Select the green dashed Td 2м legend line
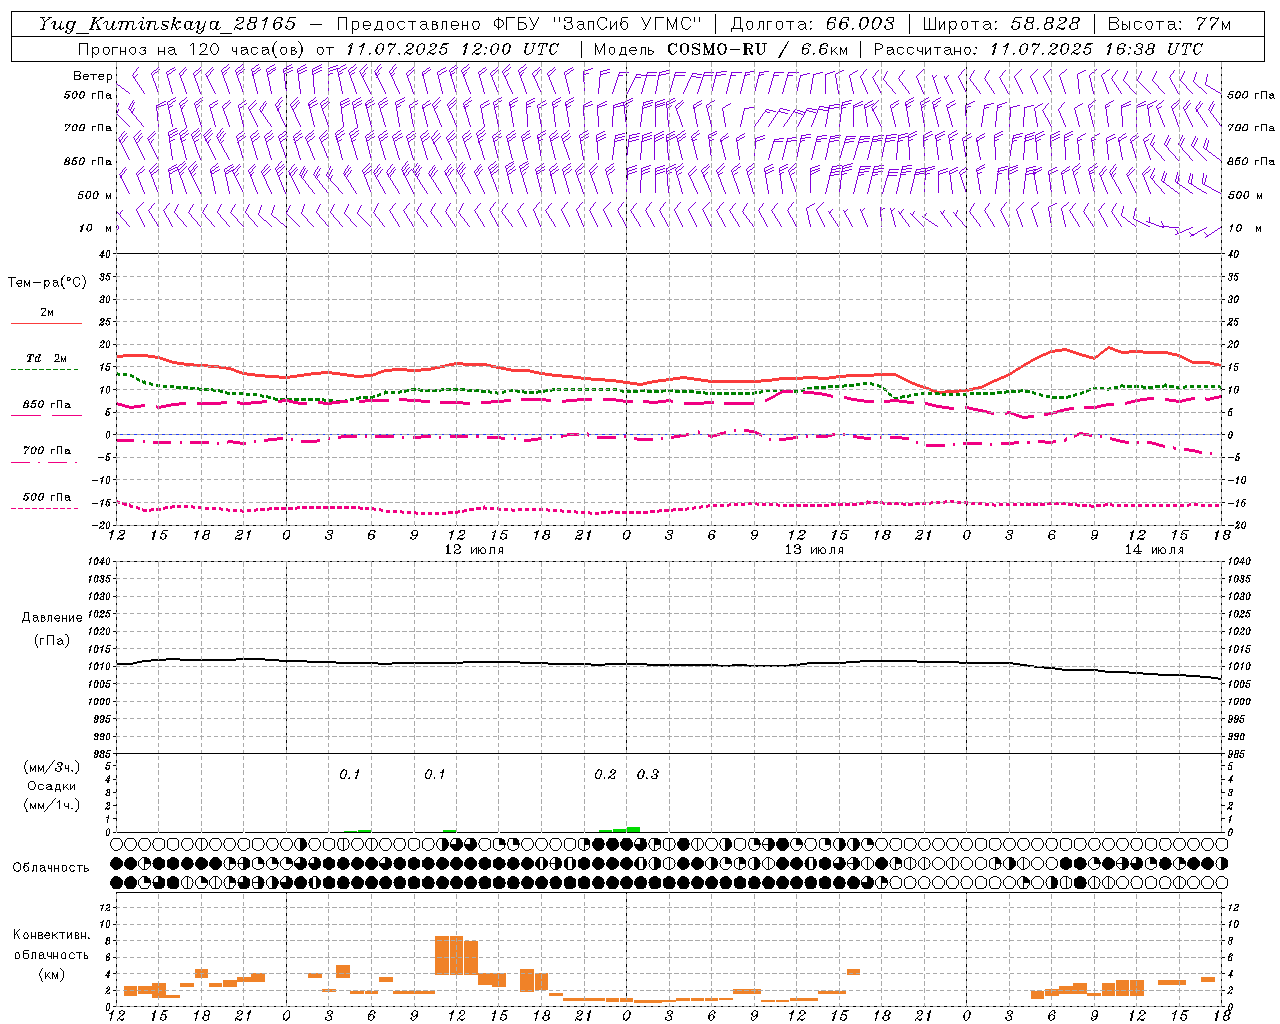 tap(45, 369)
